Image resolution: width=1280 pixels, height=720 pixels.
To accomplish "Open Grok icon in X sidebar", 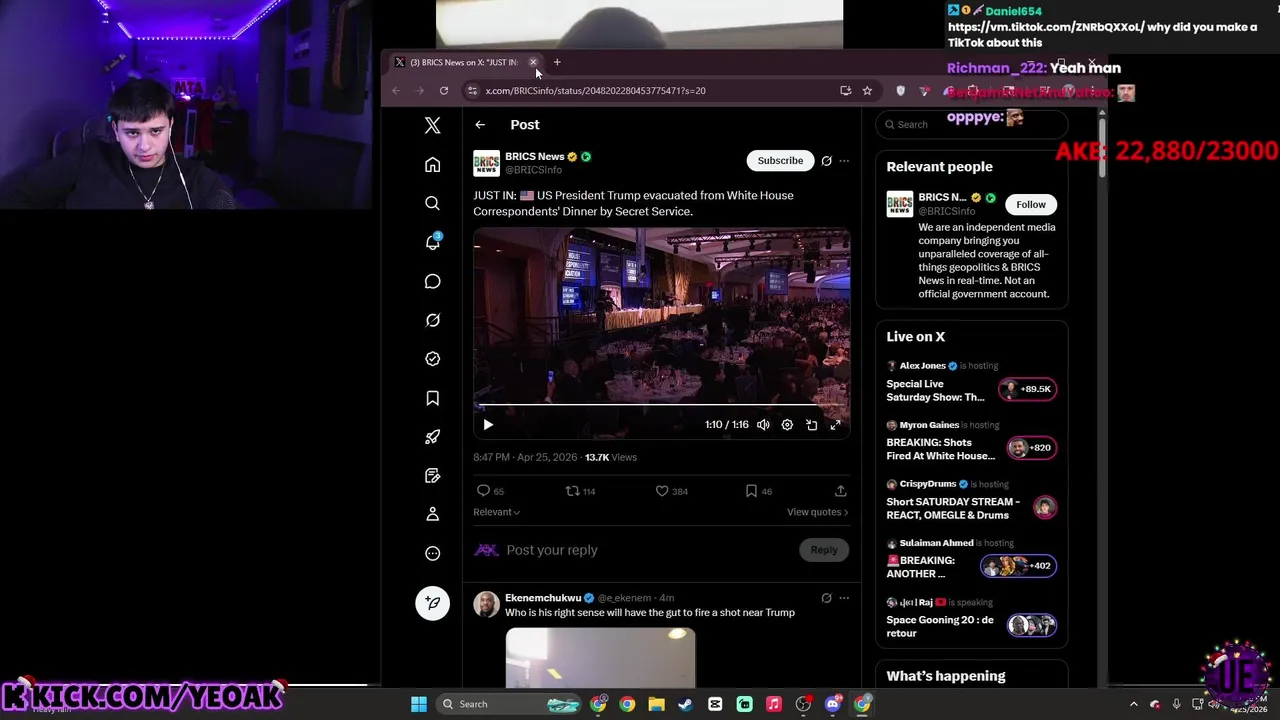I will (432, 320).
